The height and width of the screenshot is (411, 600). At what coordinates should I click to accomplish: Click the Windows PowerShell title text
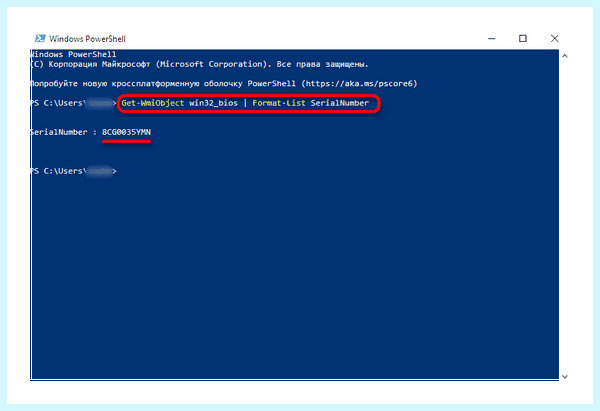point(87,39)
